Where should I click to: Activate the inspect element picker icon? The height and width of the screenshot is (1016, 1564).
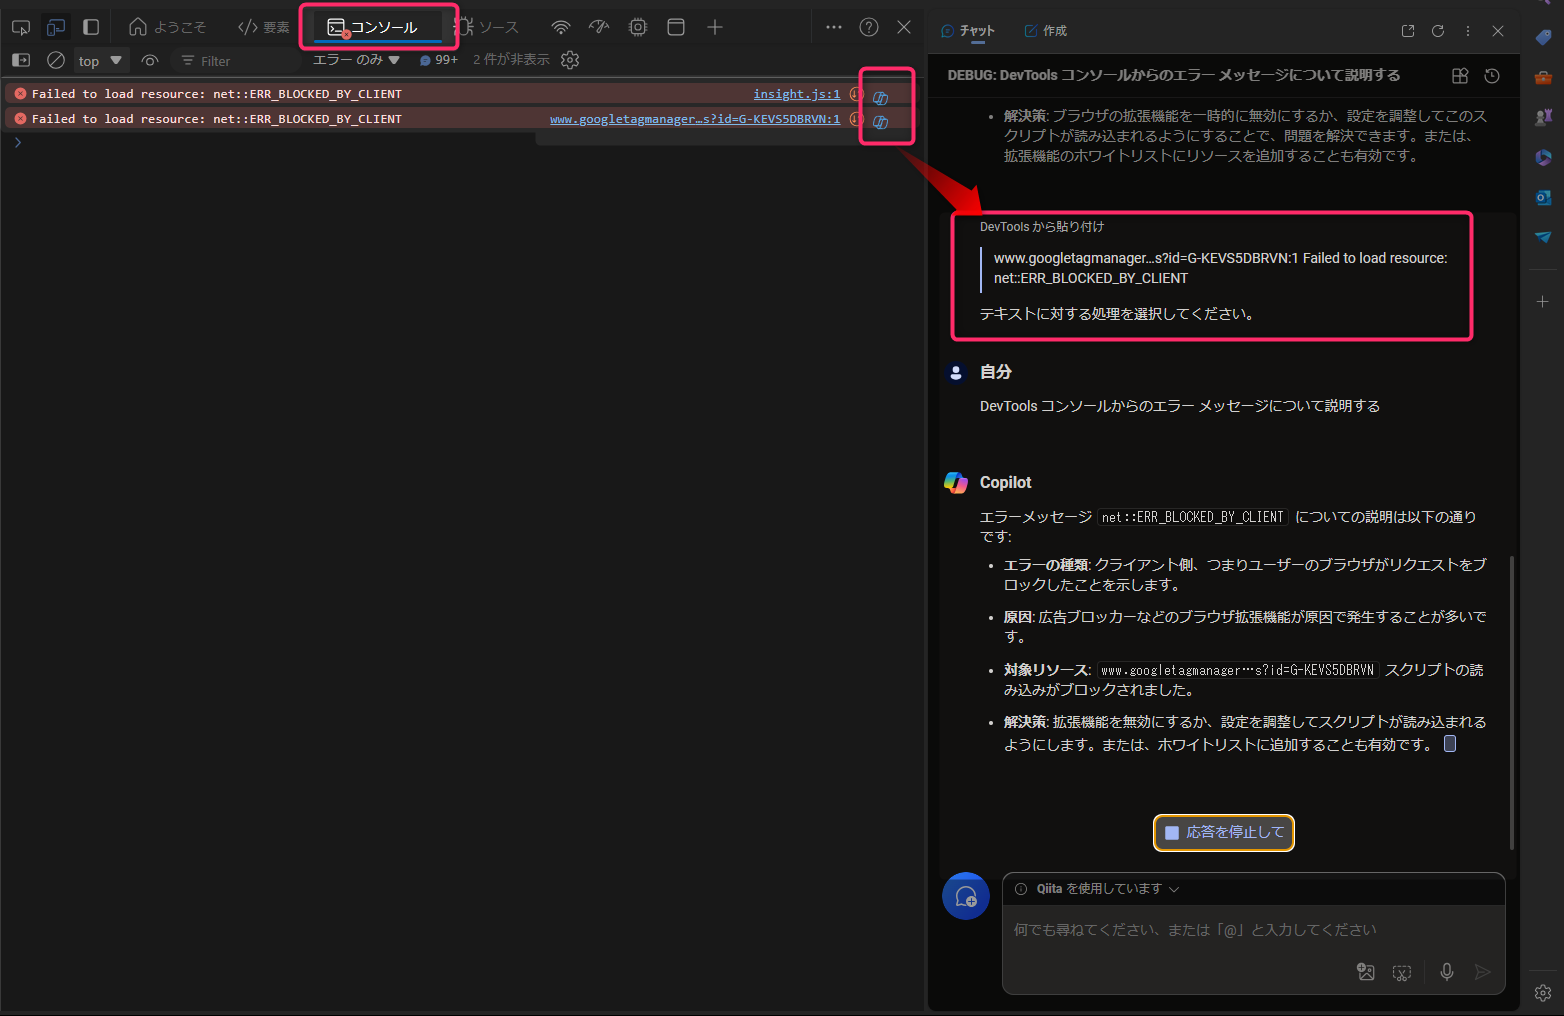[20, 27]
